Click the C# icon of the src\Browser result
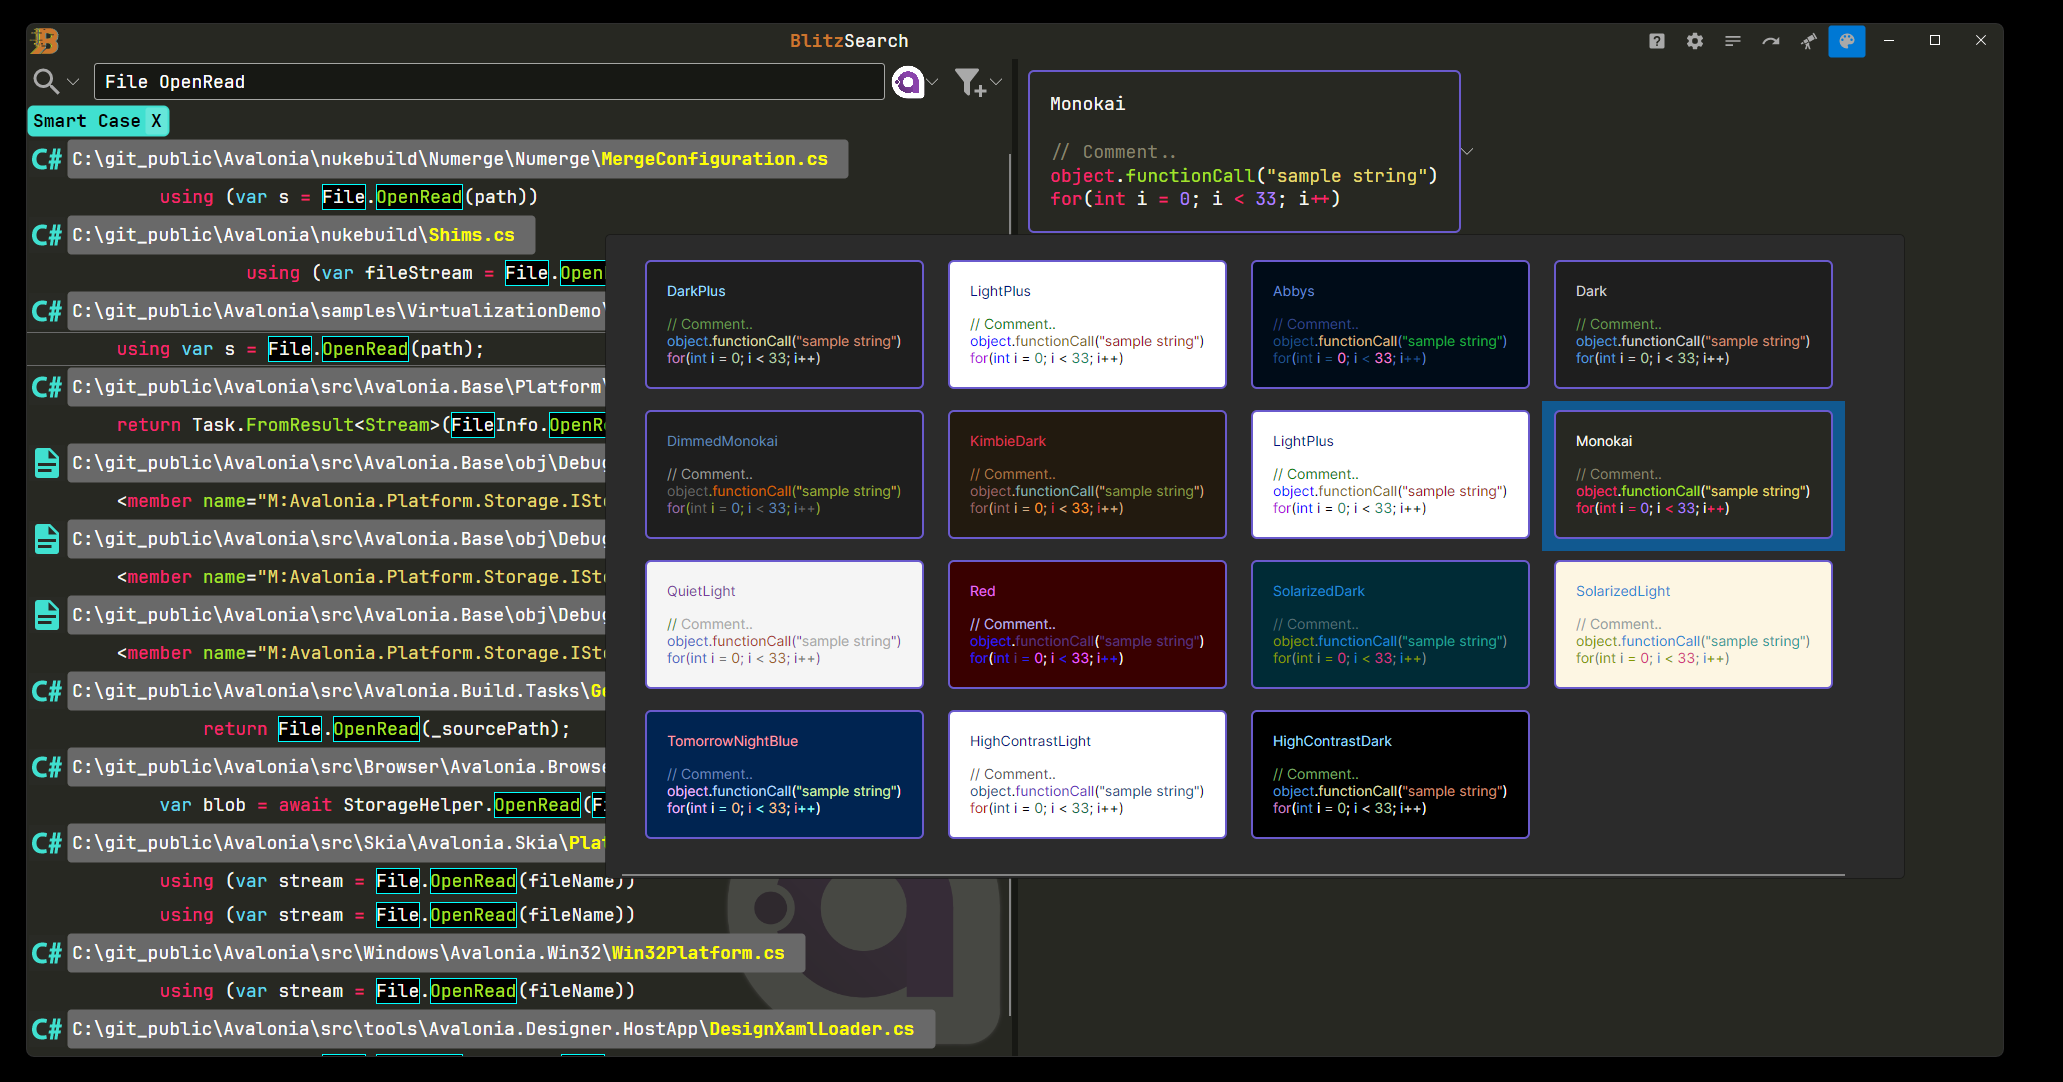2063x1082 pixels. (47, 767)
